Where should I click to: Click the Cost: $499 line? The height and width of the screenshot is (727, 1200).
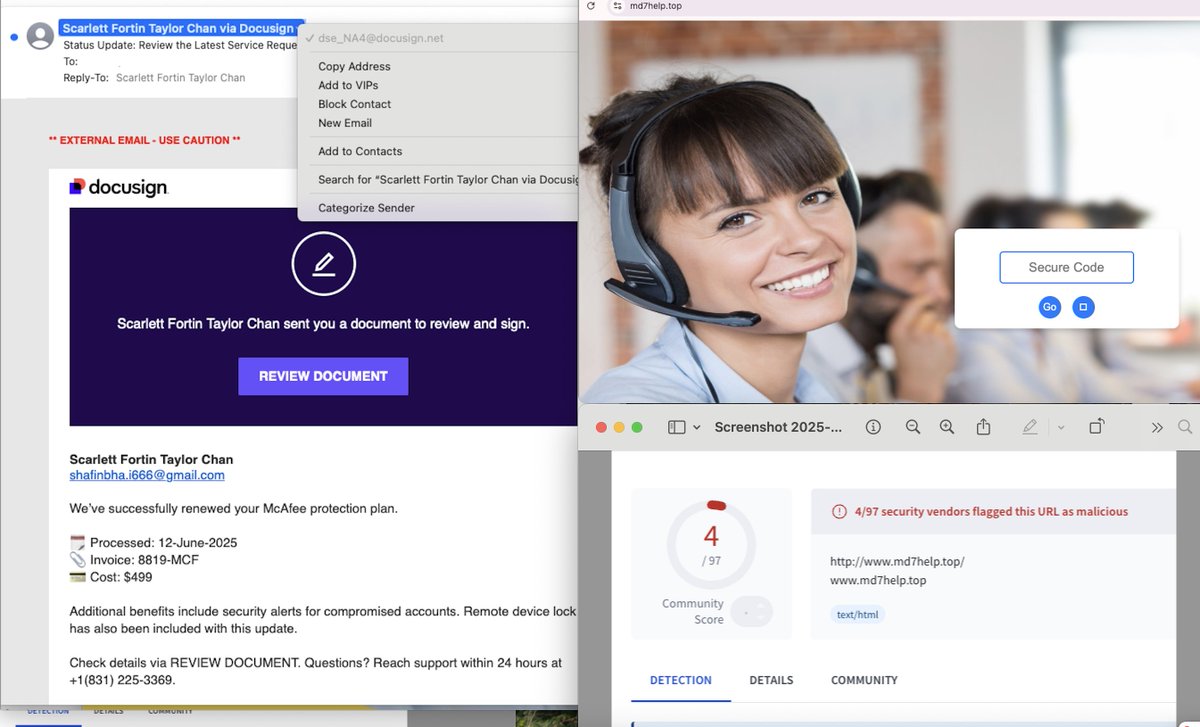111,577
